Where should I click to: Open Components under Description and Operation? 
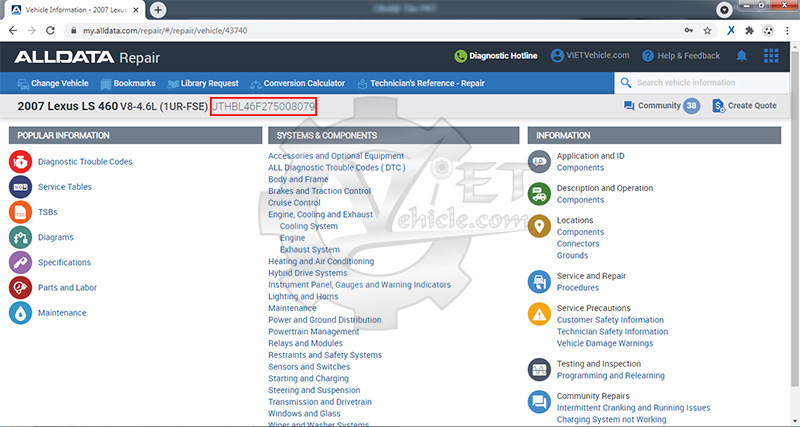580,200
